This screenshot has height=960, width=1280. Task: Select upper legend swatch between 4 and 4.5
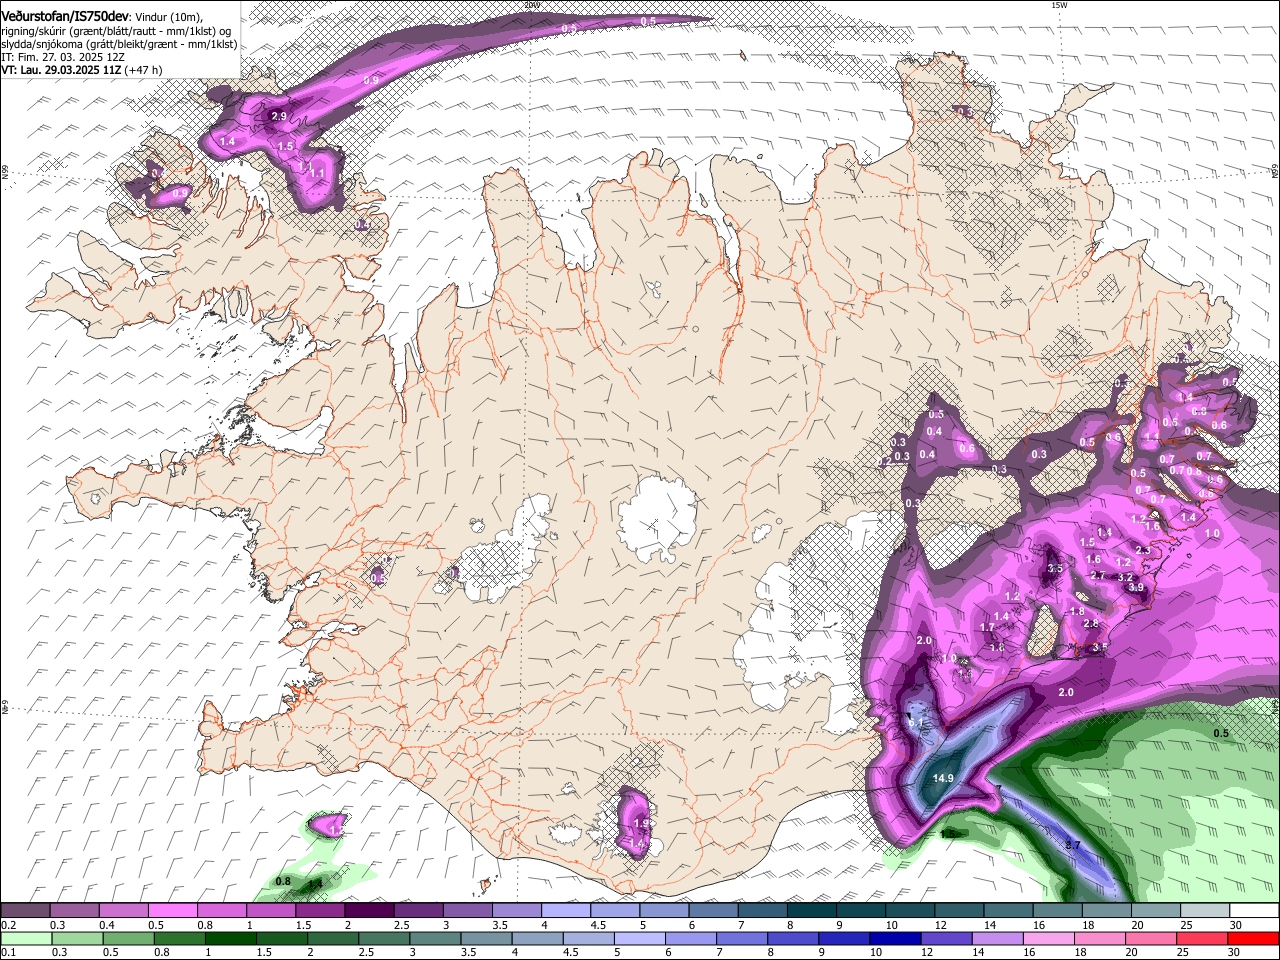(566, 911)
